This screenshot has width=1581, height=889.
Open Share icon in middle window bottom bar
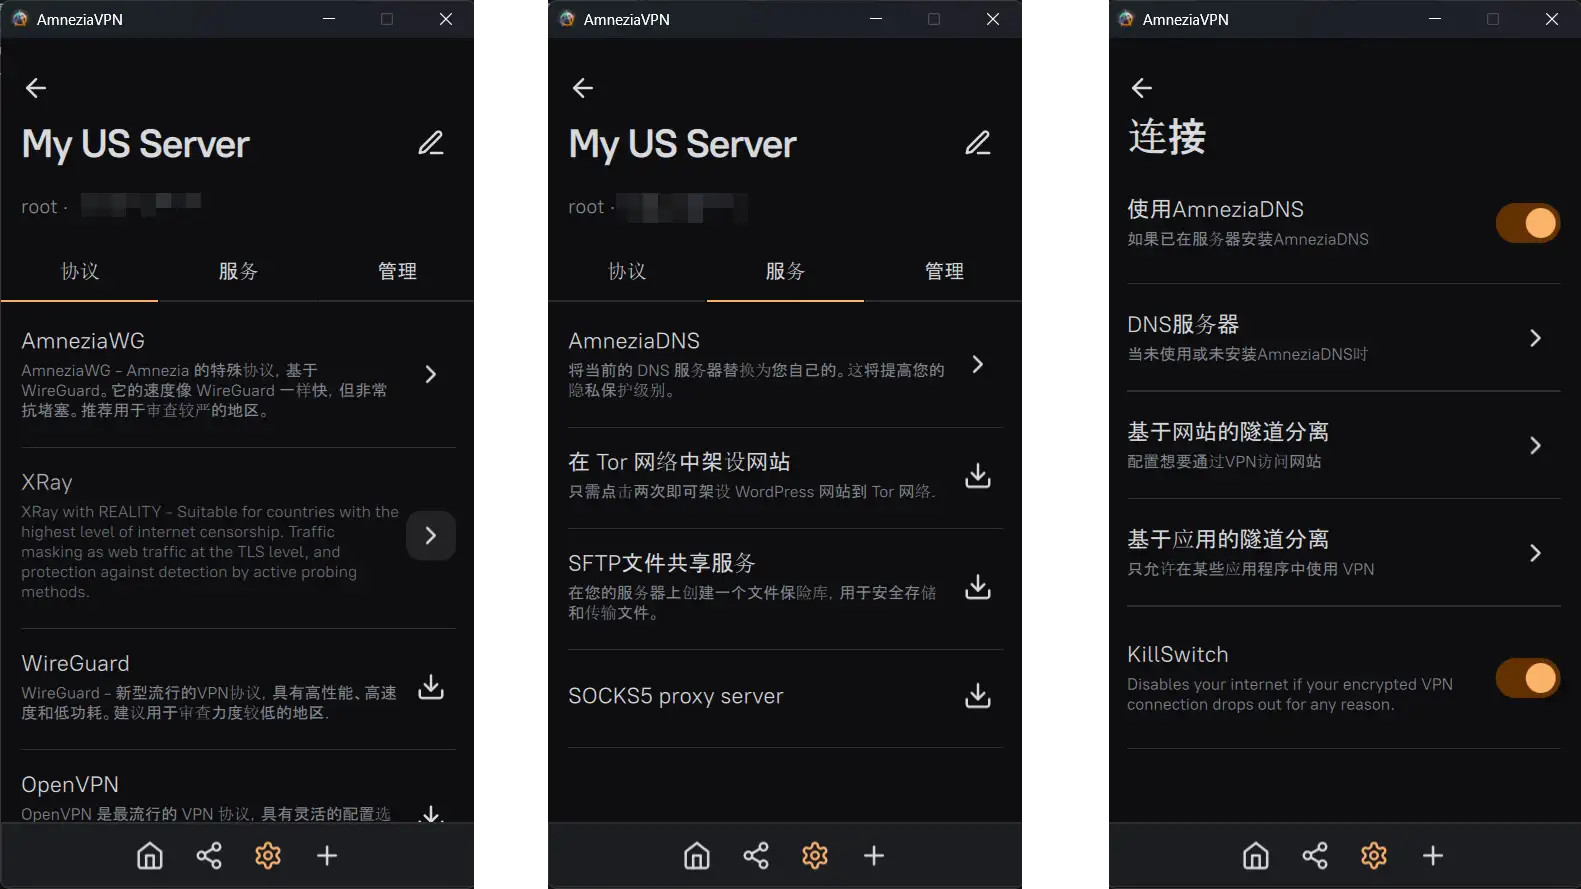coord(756,856)
